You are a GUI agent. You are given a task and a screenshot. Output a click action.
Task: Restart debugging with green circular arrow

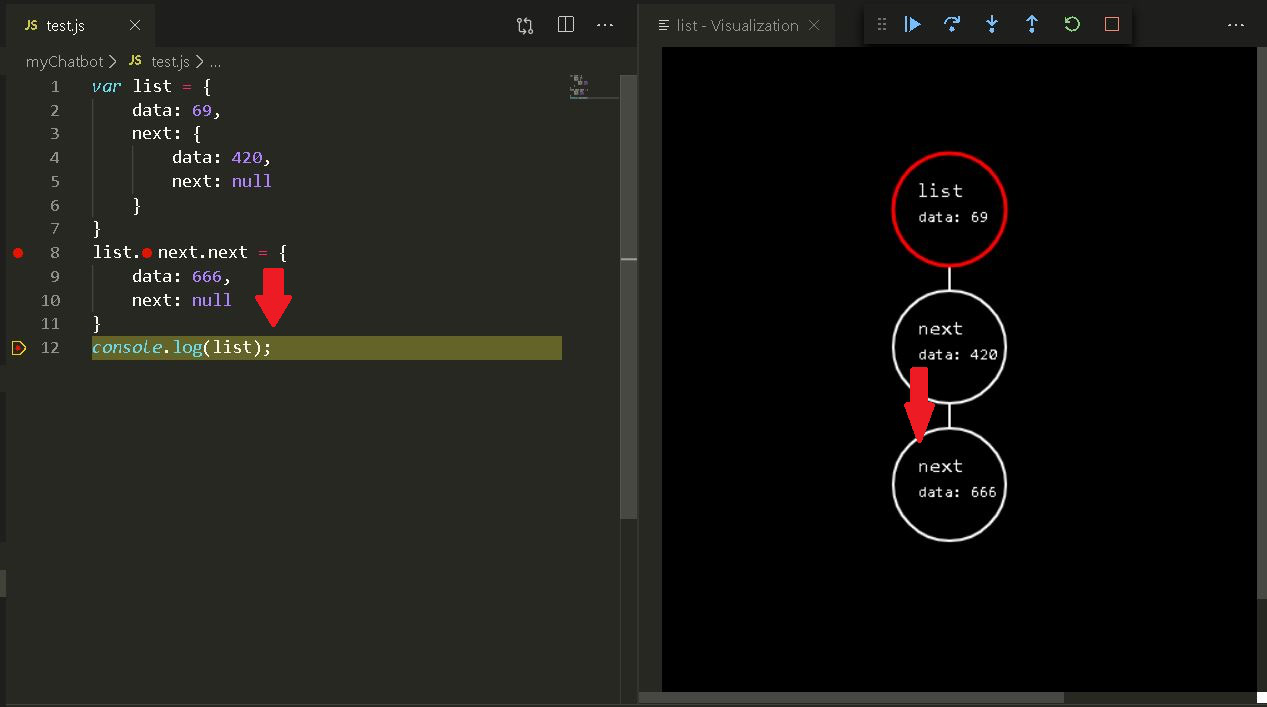(x=1072, y=24)
